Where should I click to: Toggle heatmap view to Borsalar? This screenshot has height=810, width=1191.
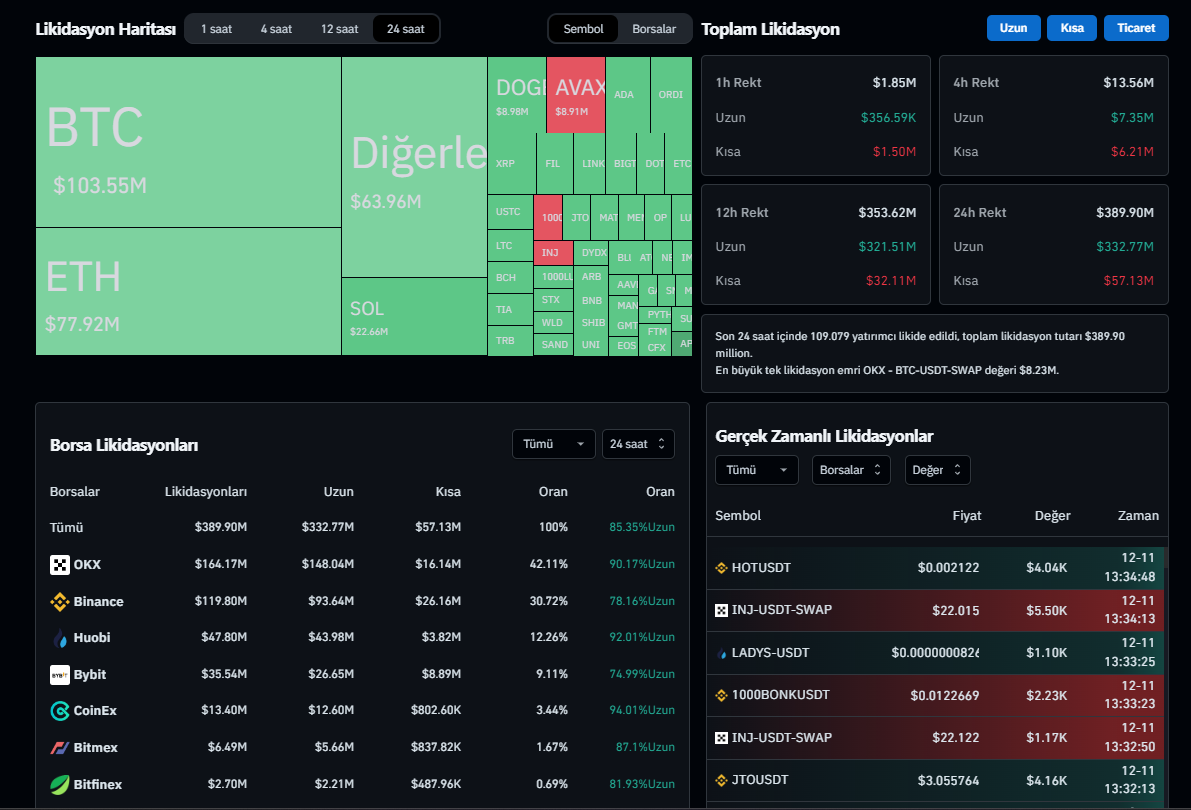pos(654,29)
